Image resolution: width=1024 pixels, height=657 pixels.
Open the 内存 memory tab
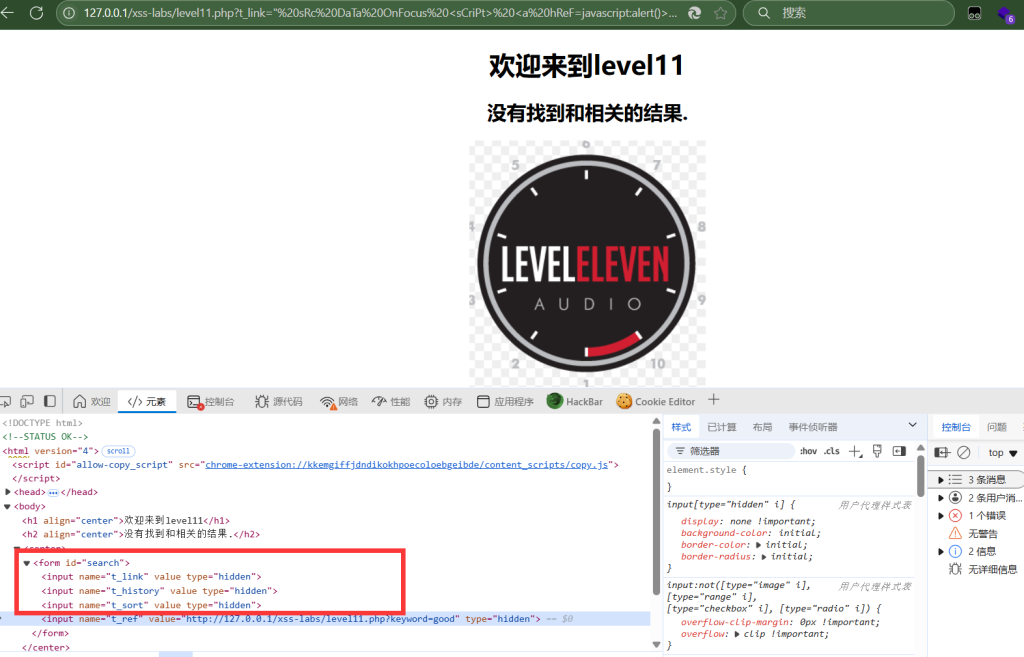click(x=443, y=401)
